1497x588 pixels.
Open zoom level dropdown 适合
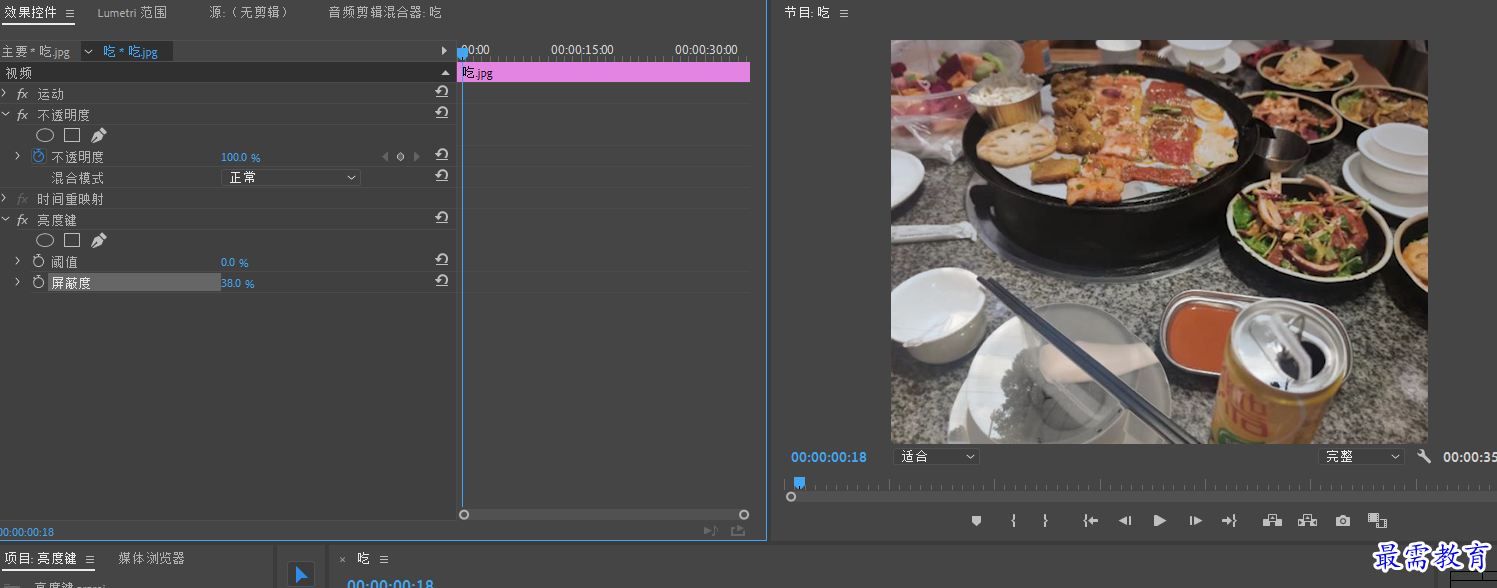pyautogui.click(x=936, y=456)
